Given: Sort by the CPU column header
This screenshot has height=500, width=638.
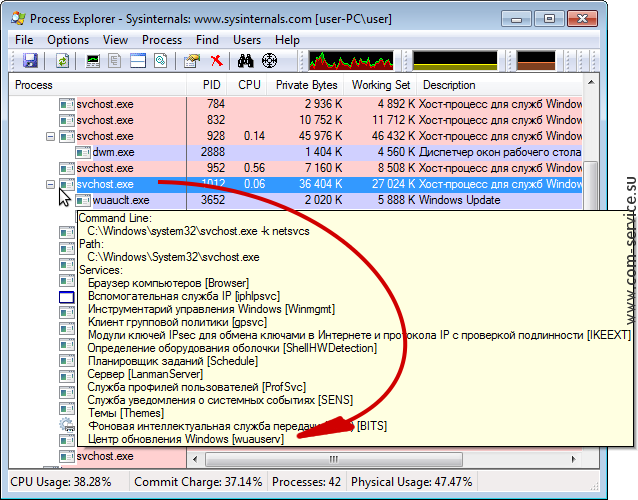Looking at the screenshot, I should (x=247, y=85).
